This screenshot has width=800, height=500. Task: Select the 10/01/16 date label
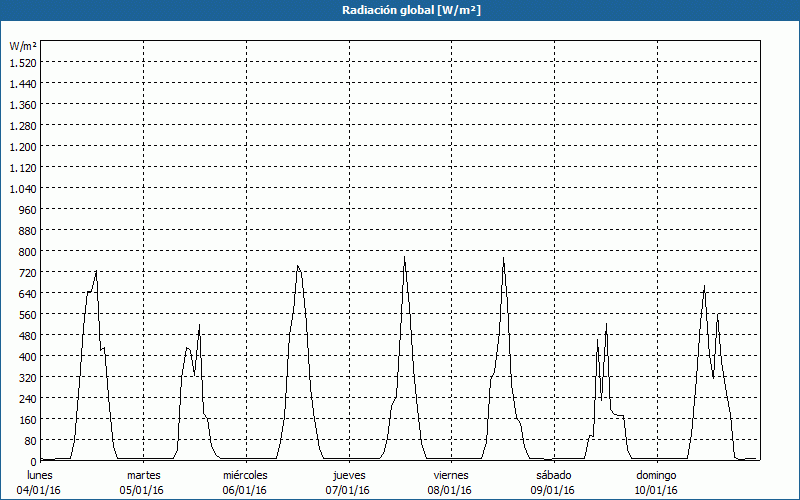[657, 490]
